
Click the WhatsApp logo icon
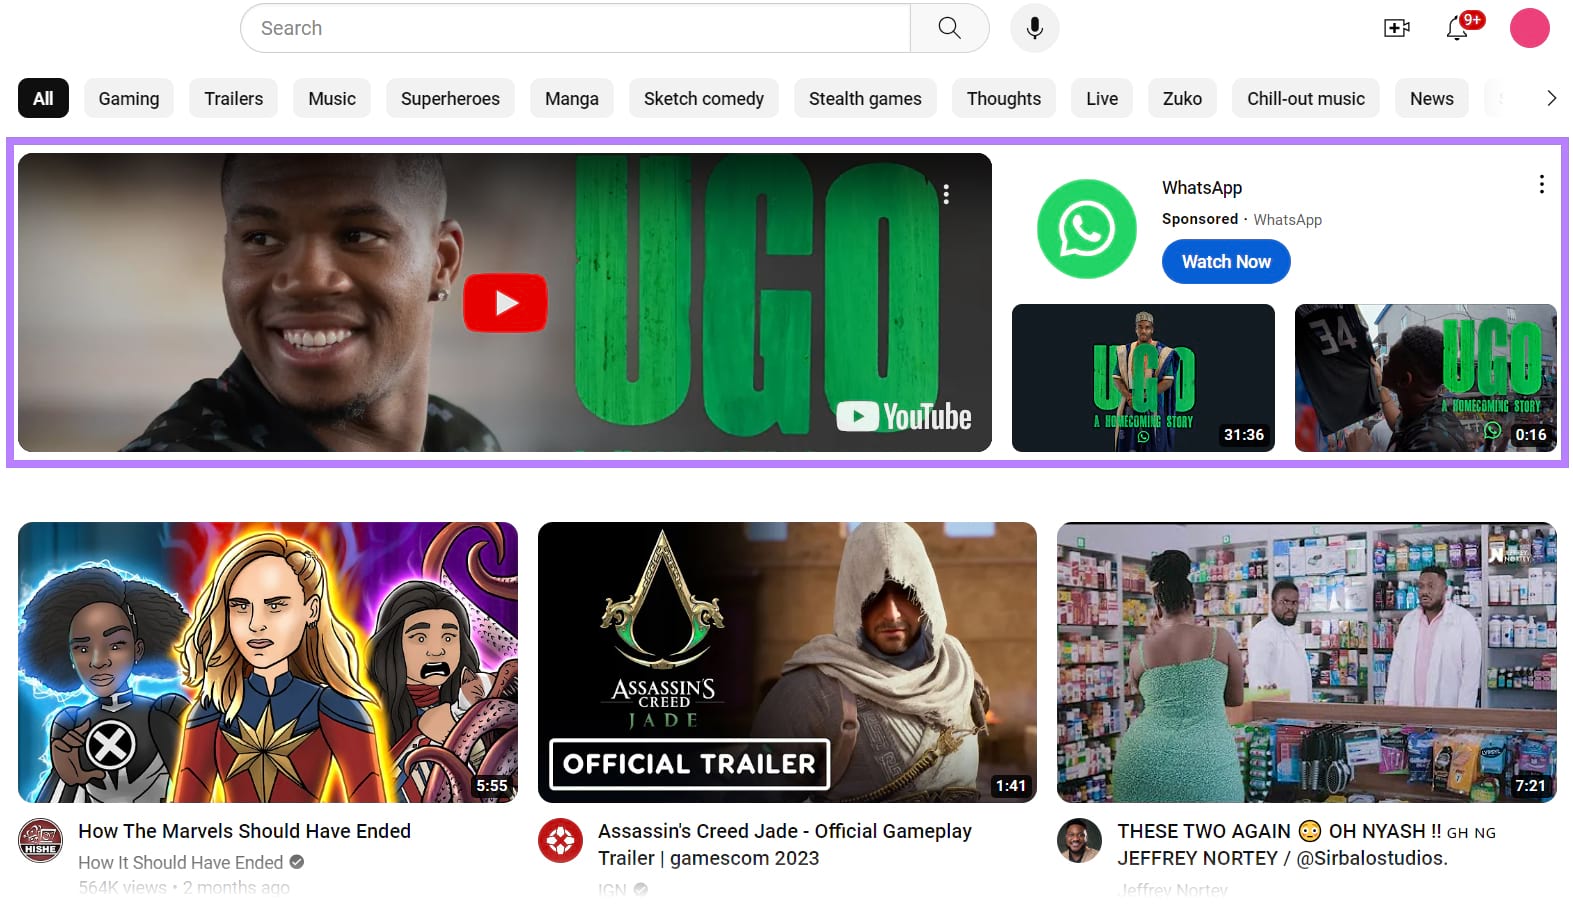(x=1086, y=229)
